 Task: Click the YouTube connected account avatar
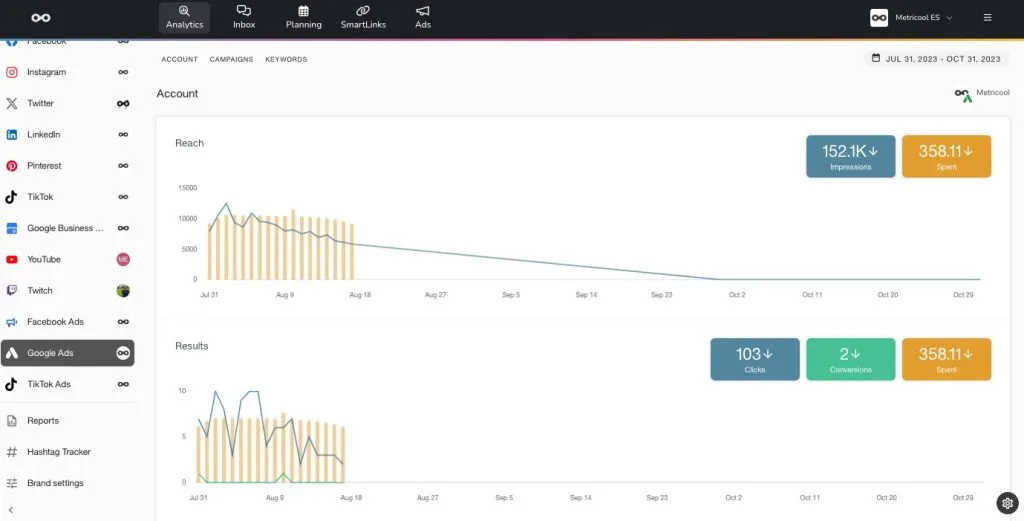coord(123,259)
